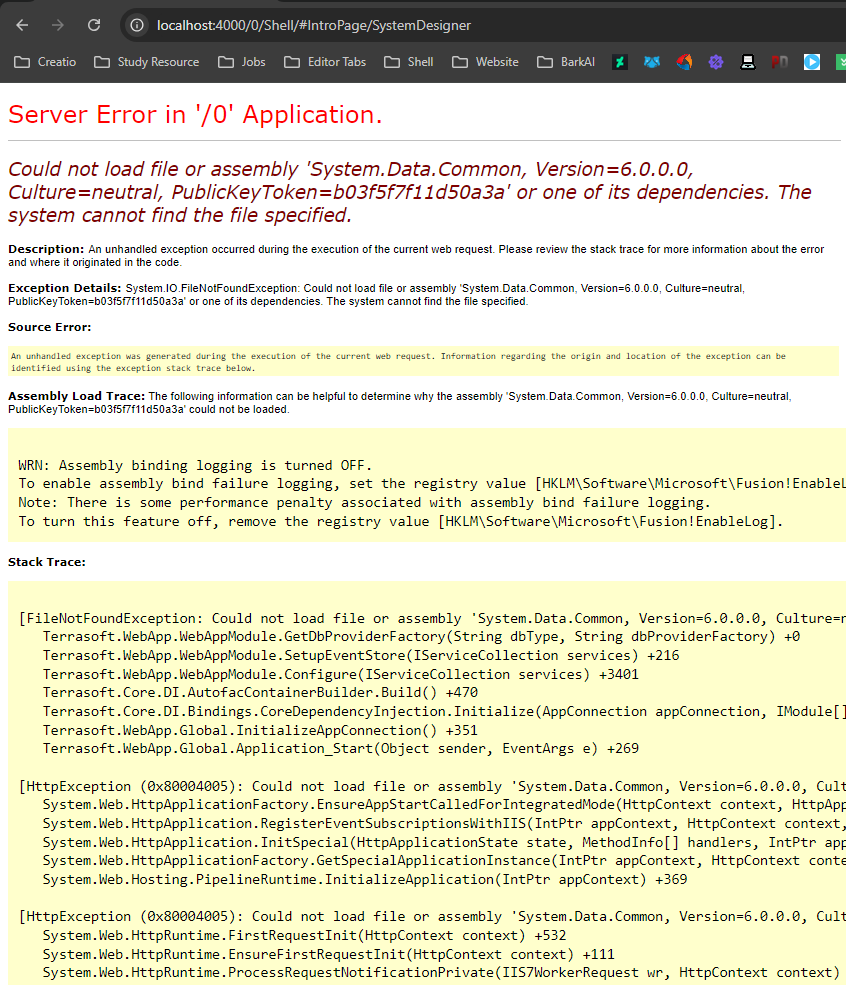Click the 'To turn this feature off' line

pyautogui.click(x=401, y=521)
